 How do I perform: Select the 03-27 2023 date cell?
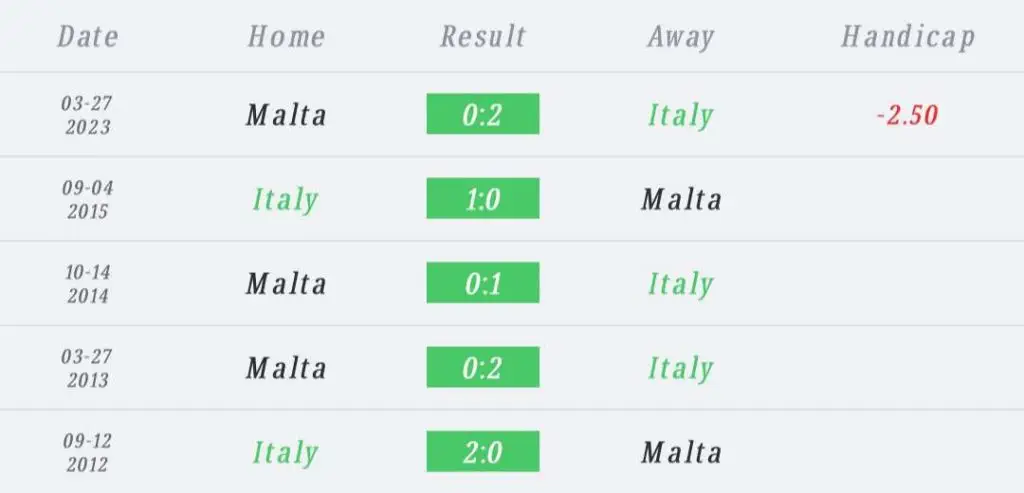pyautogui.click(x=88, y=115)
